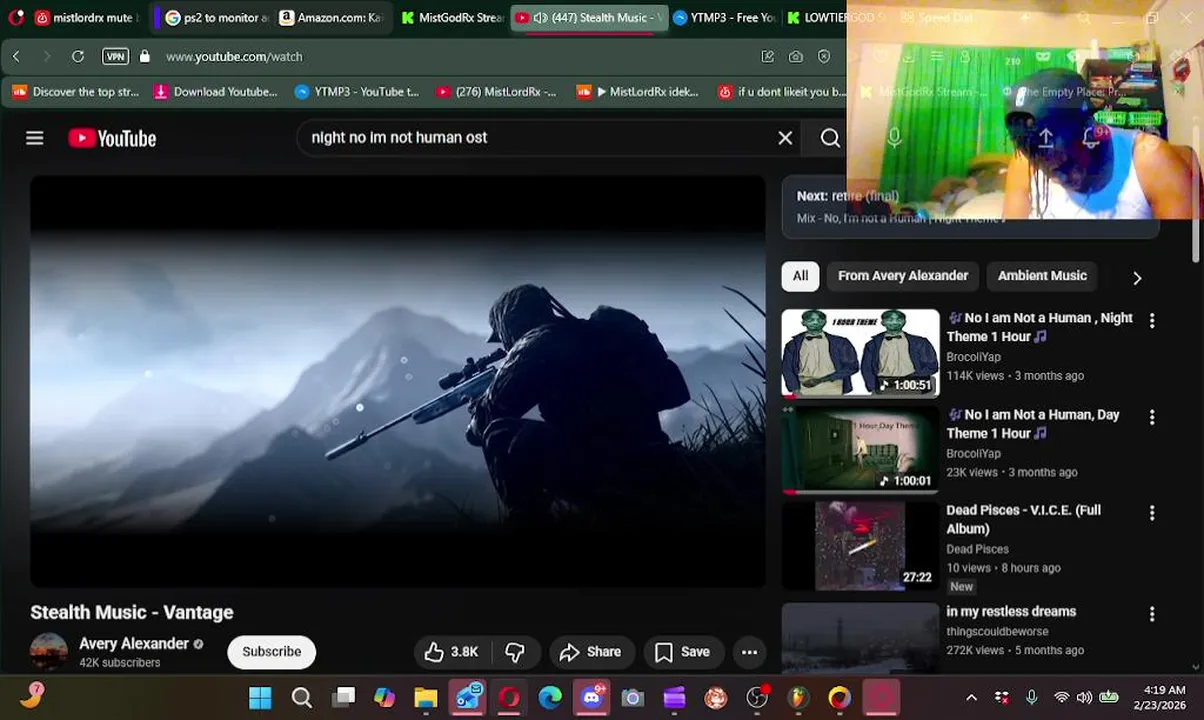Open the three-dot more actions under the video
Screen dimensions: 1204x720
(749, 652)
